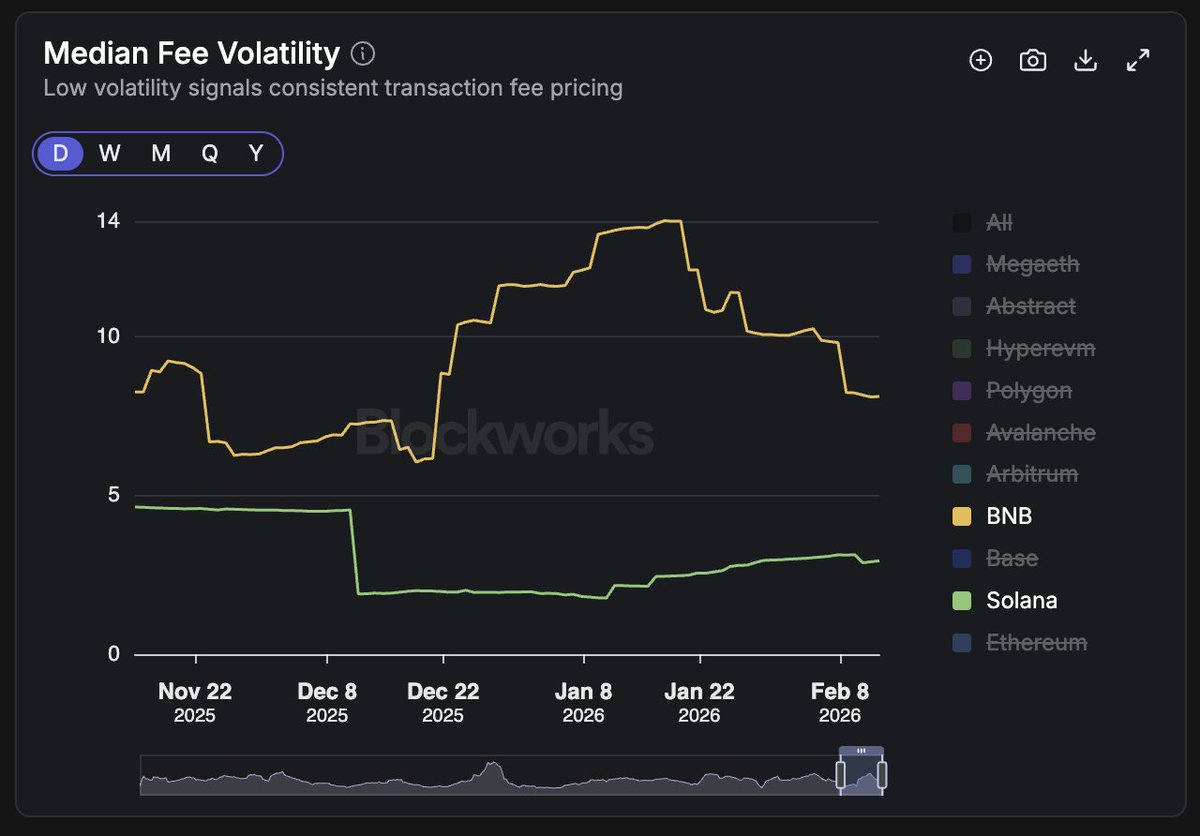This screenshot has width=1200, height=836.
Task: Click the plus circle add icon
Action: 981,61
